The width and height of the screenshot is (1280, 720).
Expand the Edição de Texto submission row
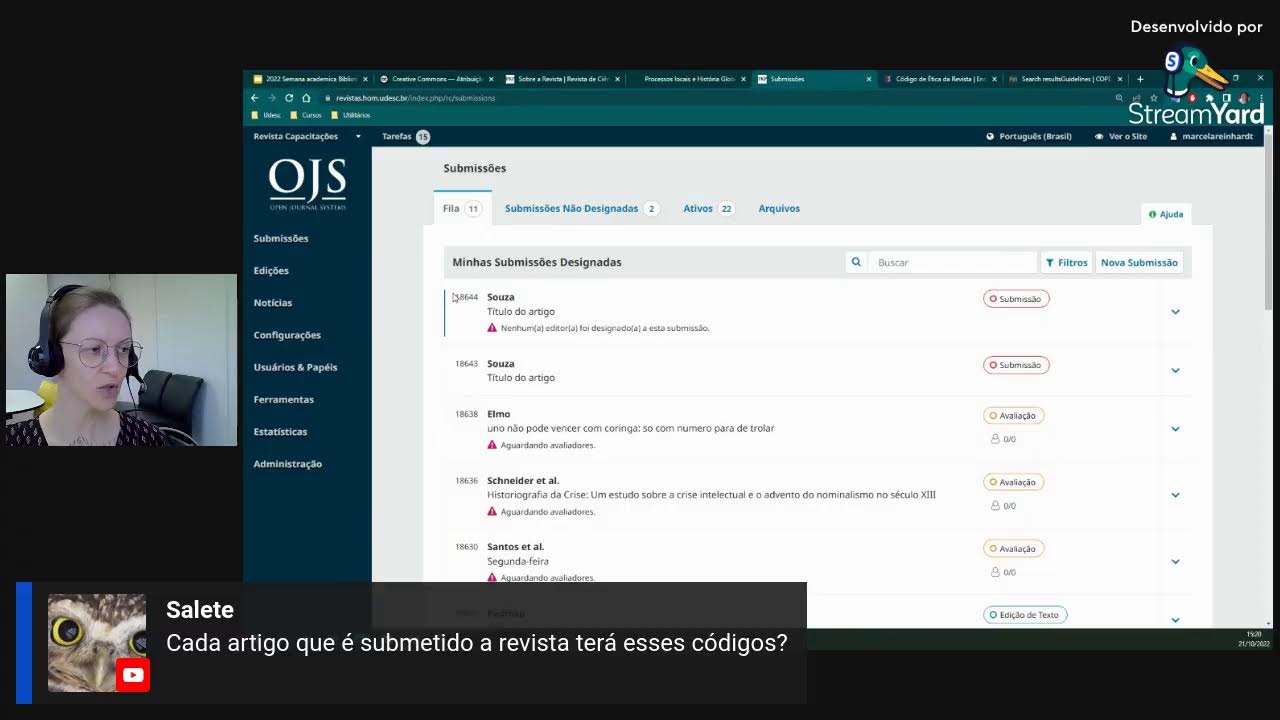1175,620
